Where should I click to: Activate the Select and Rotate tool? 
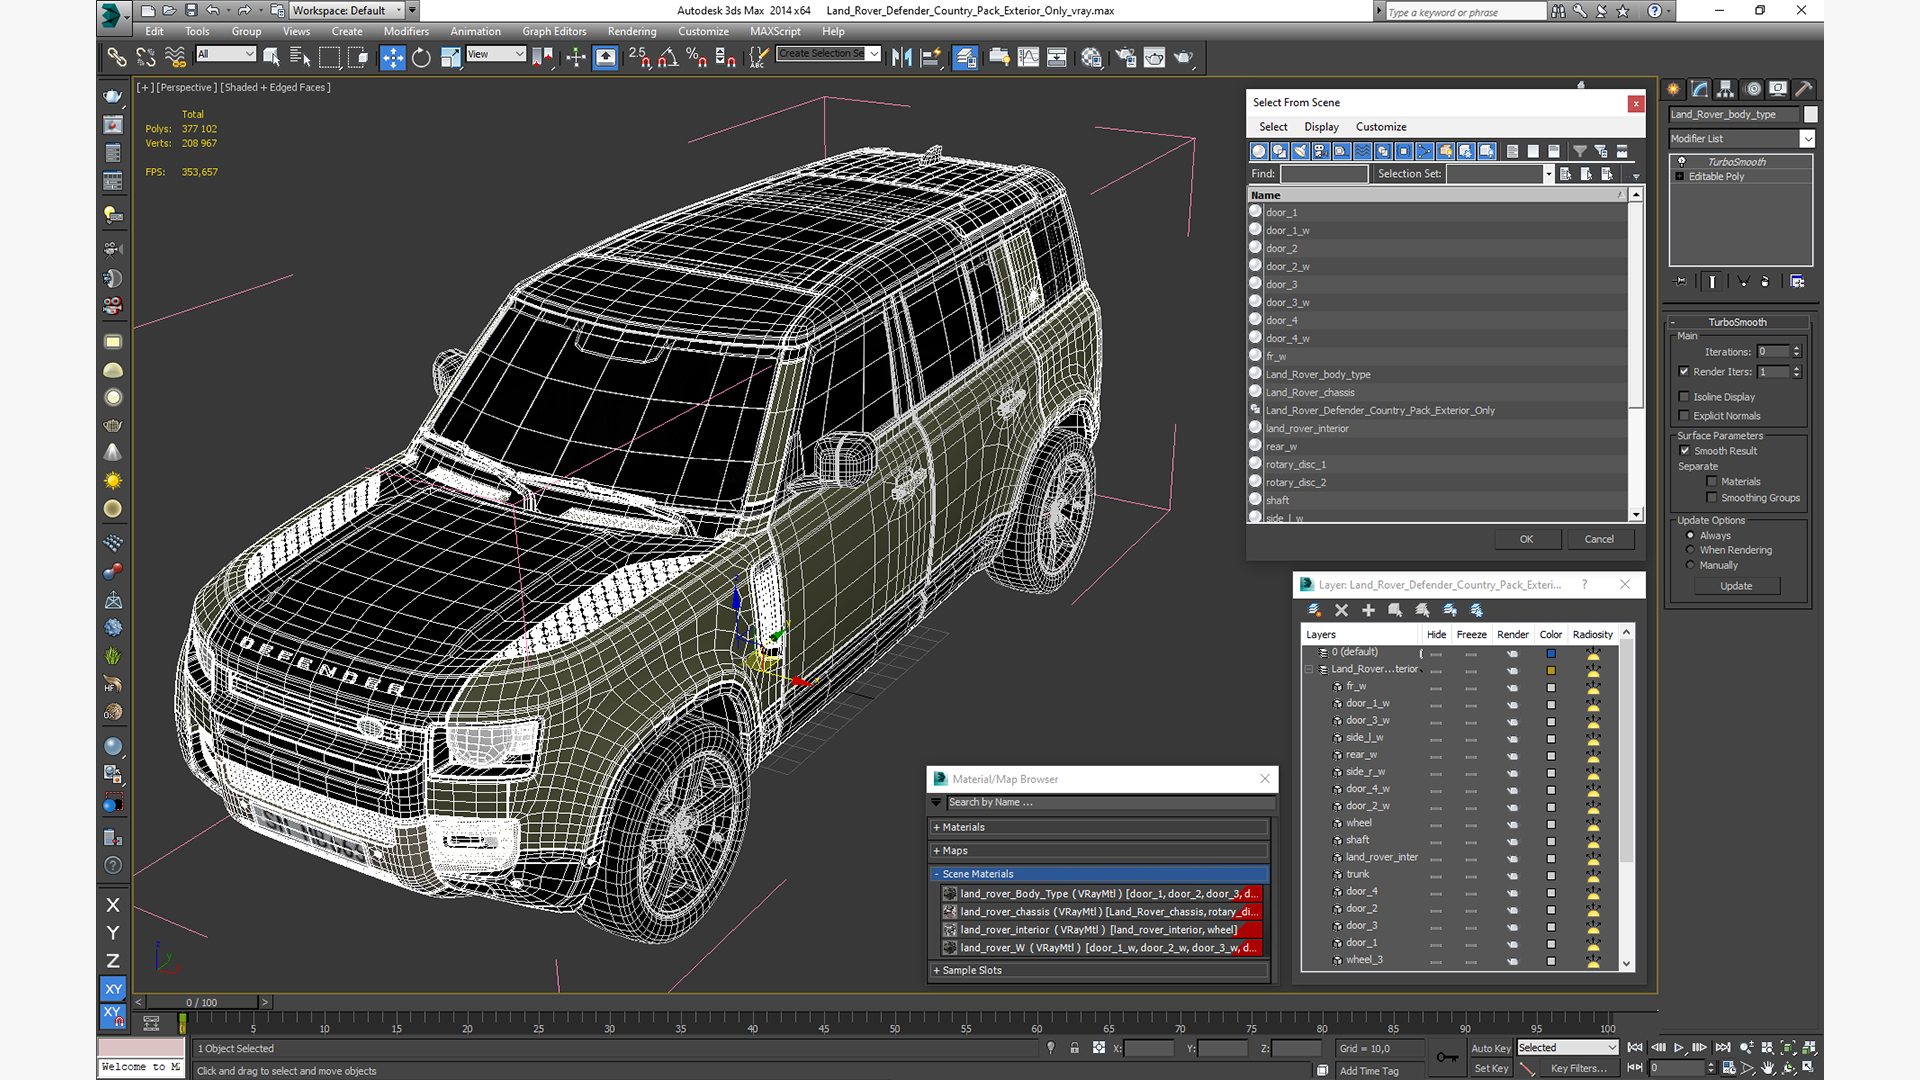coord(421,57)
